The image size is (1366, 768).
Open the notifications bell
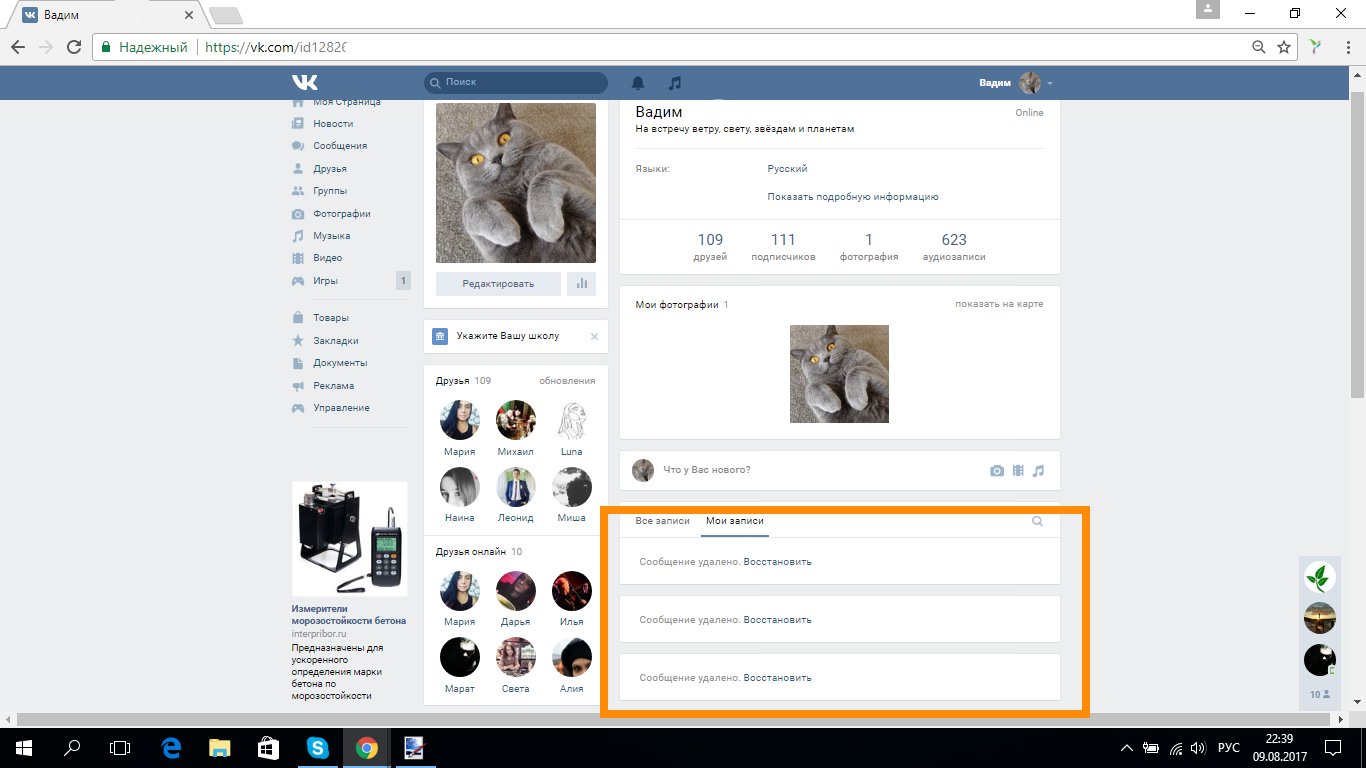[638, 83]
